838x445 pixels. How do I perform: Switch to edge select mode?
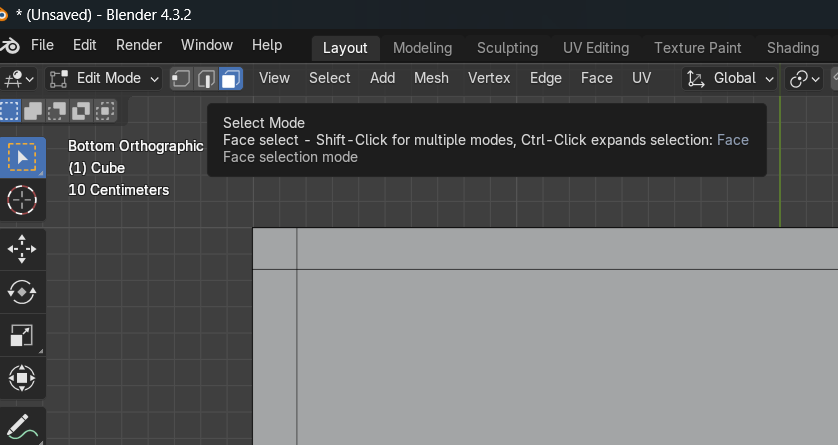(x=206, y=78)
